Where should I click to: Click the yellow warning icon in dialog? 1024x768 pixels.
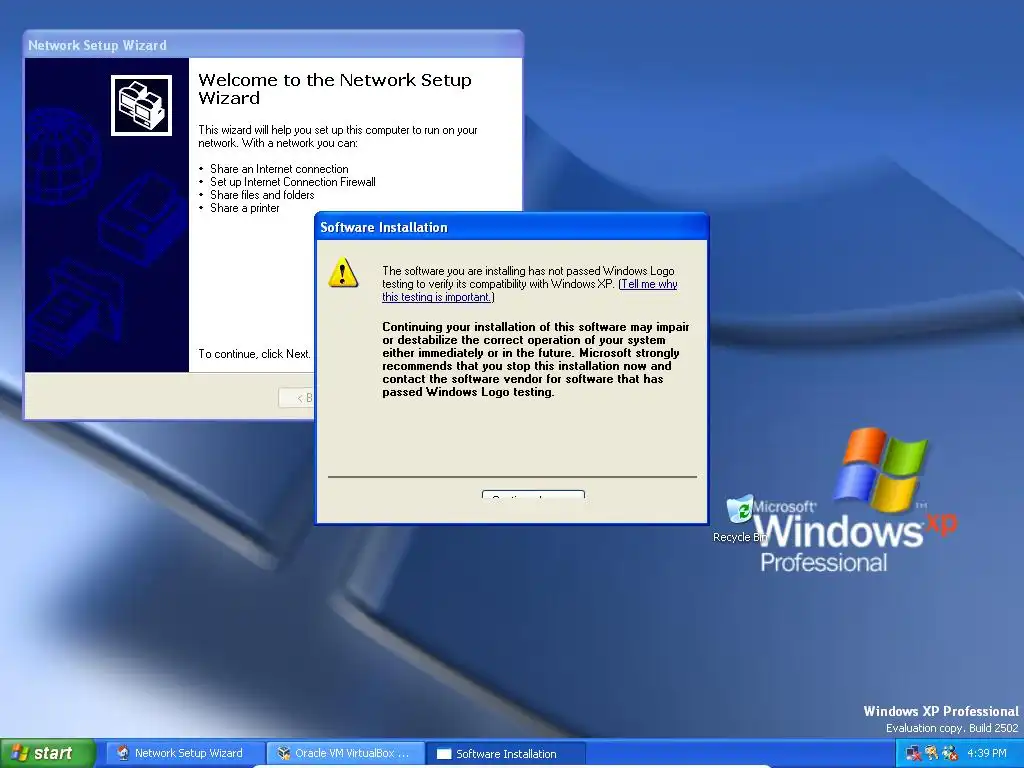(x=343, y=273)
